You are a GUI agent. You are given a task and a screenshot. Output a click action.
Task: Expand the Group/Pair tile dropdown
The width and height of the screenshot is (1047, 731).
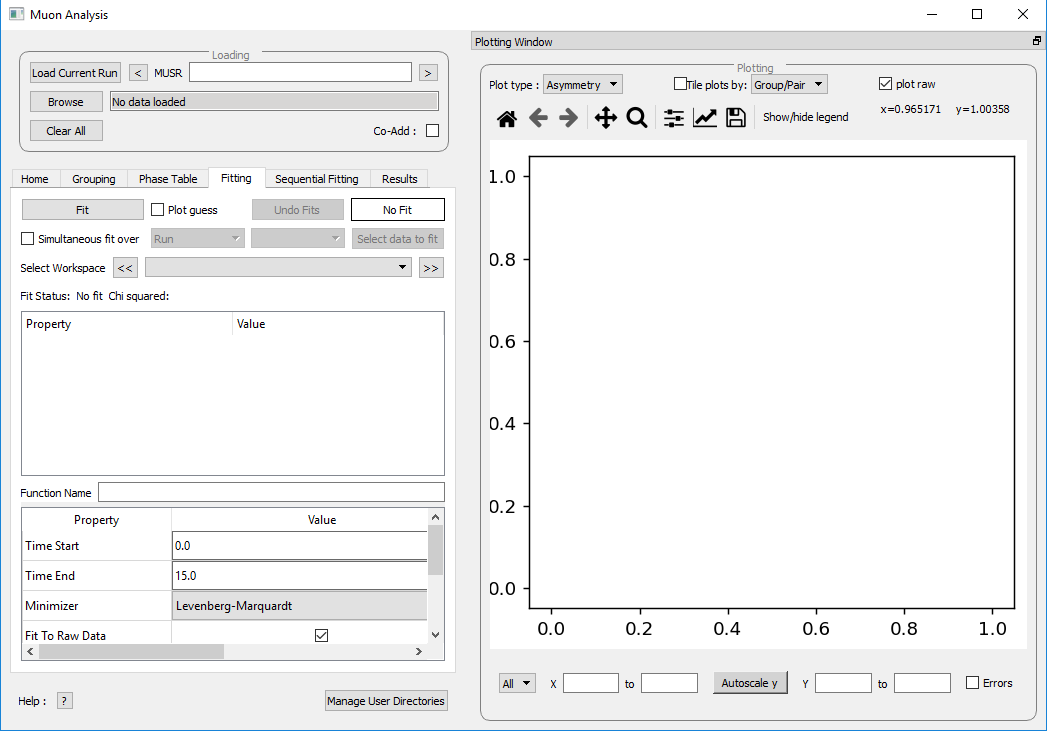[x=789, y=85]
